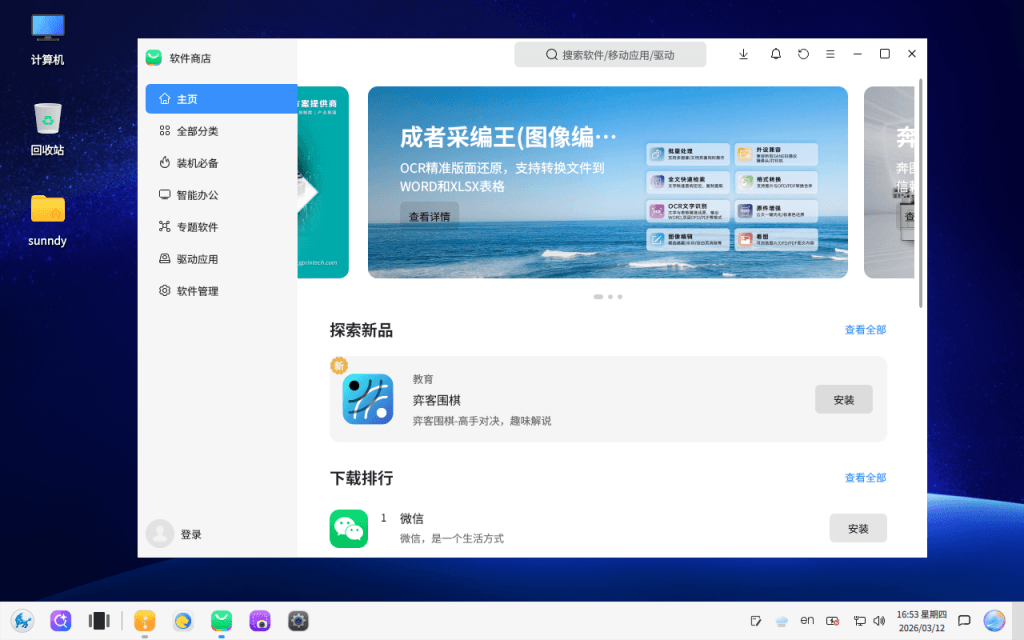Open 驱动应用 section

(221, 259)
